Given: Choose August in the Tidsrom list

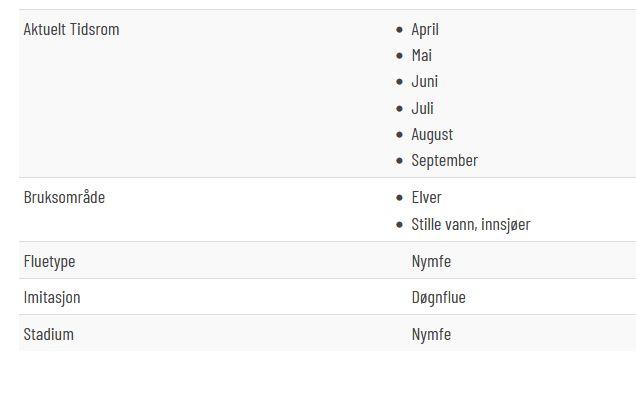Looking at the screenshot, I should tap(432, 135).
